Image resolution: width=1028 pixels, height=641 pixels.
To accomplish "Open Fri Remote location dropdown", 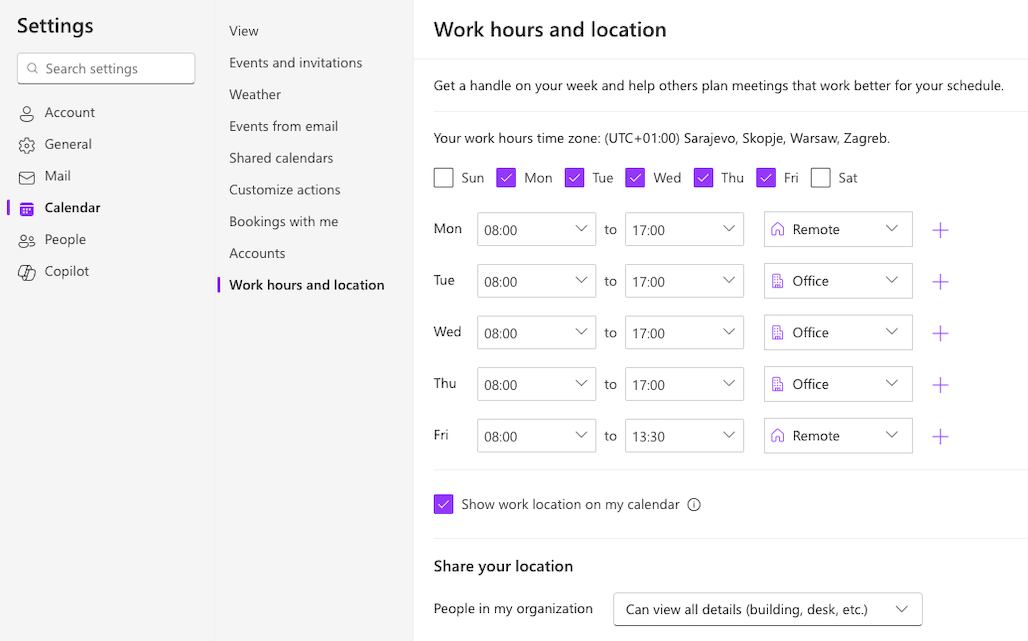I will coord(838,436).
